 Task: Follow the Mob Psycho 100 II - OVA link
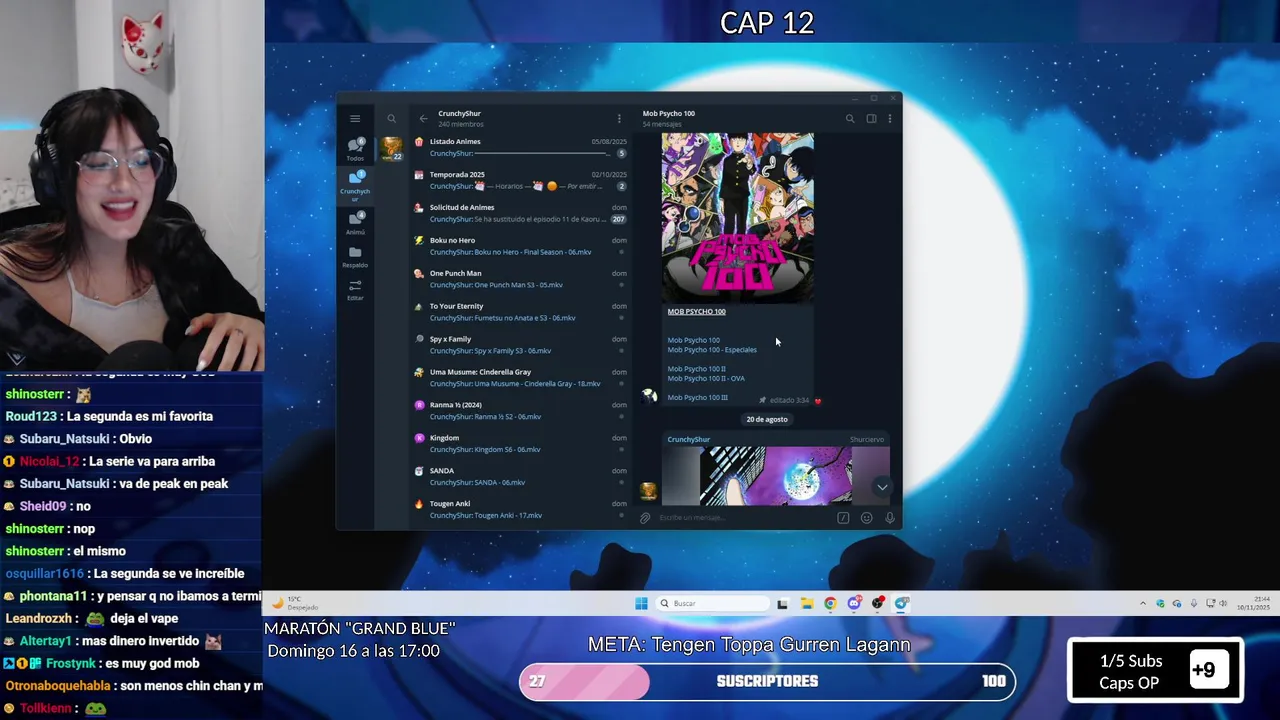(x=706, y=378)
